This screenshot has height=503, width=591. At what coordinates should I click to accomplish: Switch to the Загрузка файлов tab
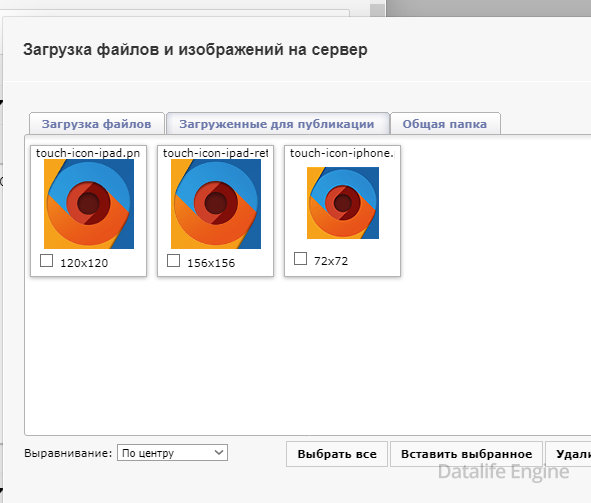click(96, 124)
